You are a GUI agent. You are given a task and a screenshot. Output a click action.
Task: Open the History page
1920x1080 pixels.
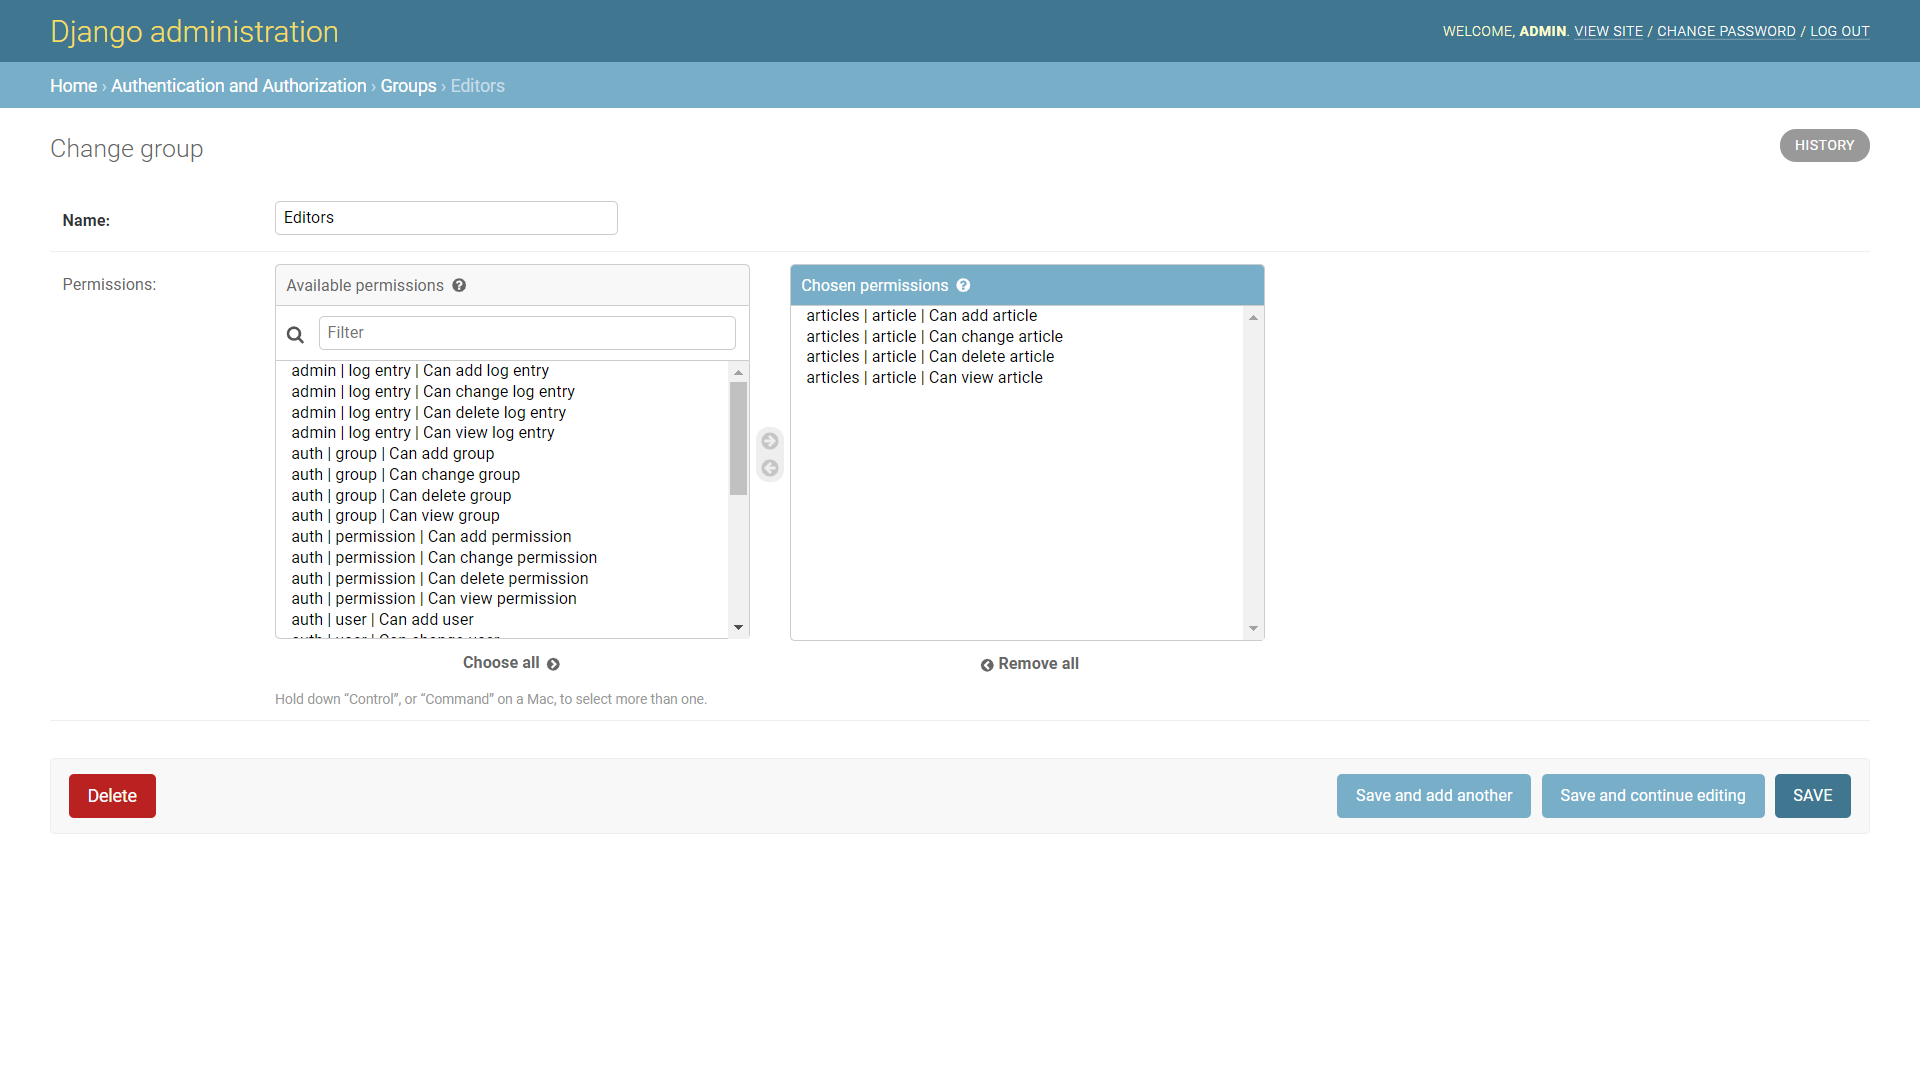pos(1824,145)
